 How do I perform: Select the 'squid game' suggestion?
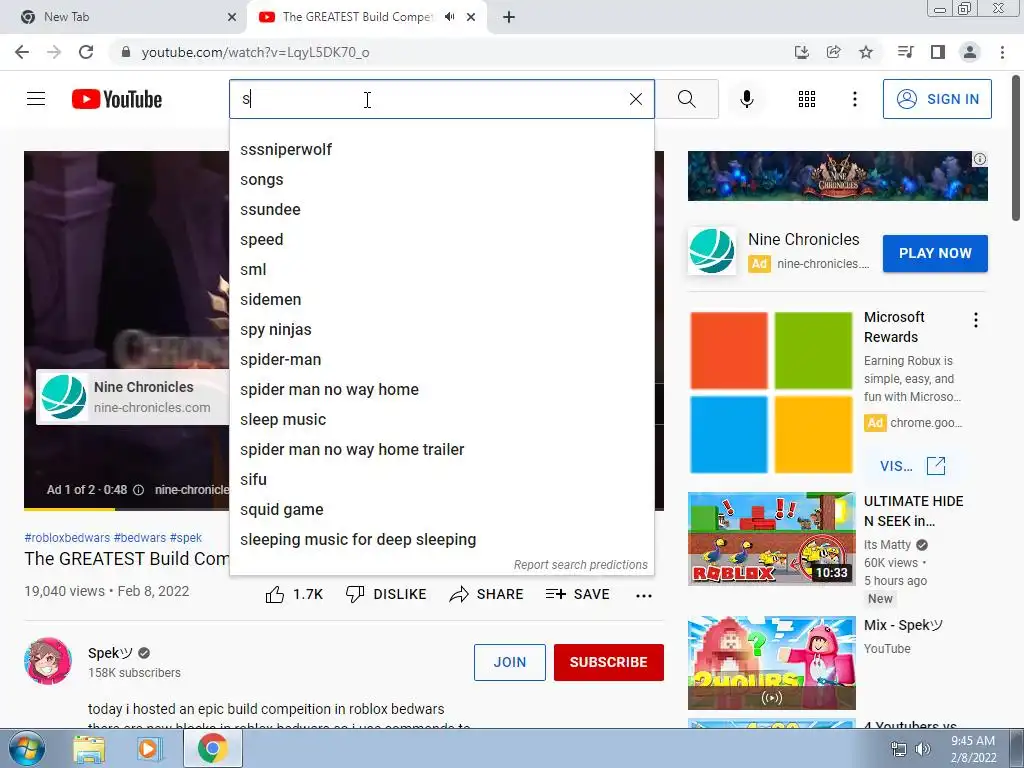coord(441,510)
